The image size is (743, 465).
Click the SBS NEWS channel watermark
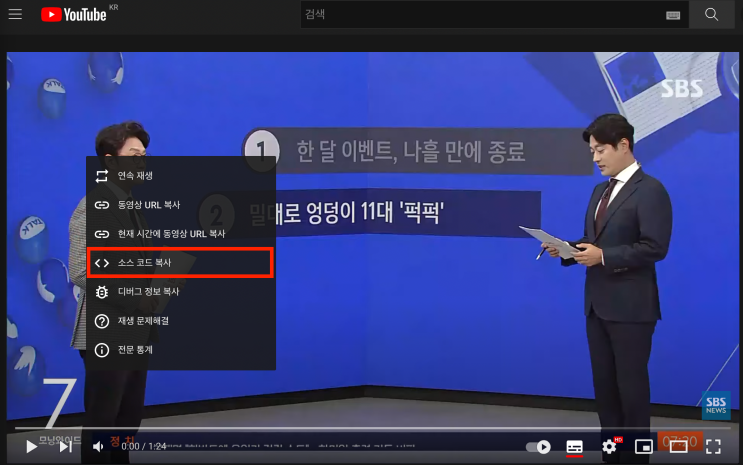coord(716,405)
